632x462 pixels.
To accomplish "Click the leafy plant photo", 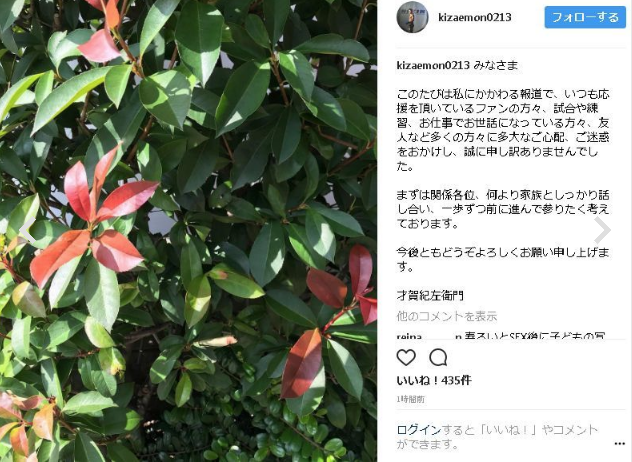I will pos(188,231).
